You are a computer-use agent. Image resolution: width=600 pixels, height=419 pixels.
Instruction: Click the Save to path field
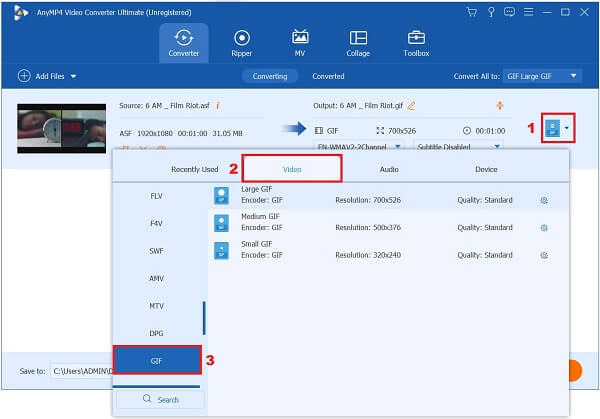point(83,371)
